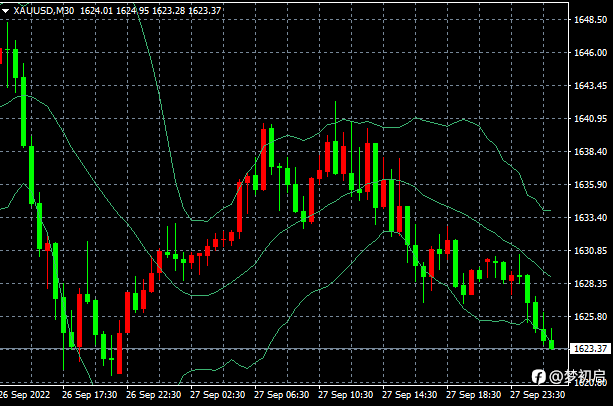Click the OHLC values 1624.01 1624.95 1623.28 1623.37
The height and width of the screenshot is (406, 613).
[151, 11]
